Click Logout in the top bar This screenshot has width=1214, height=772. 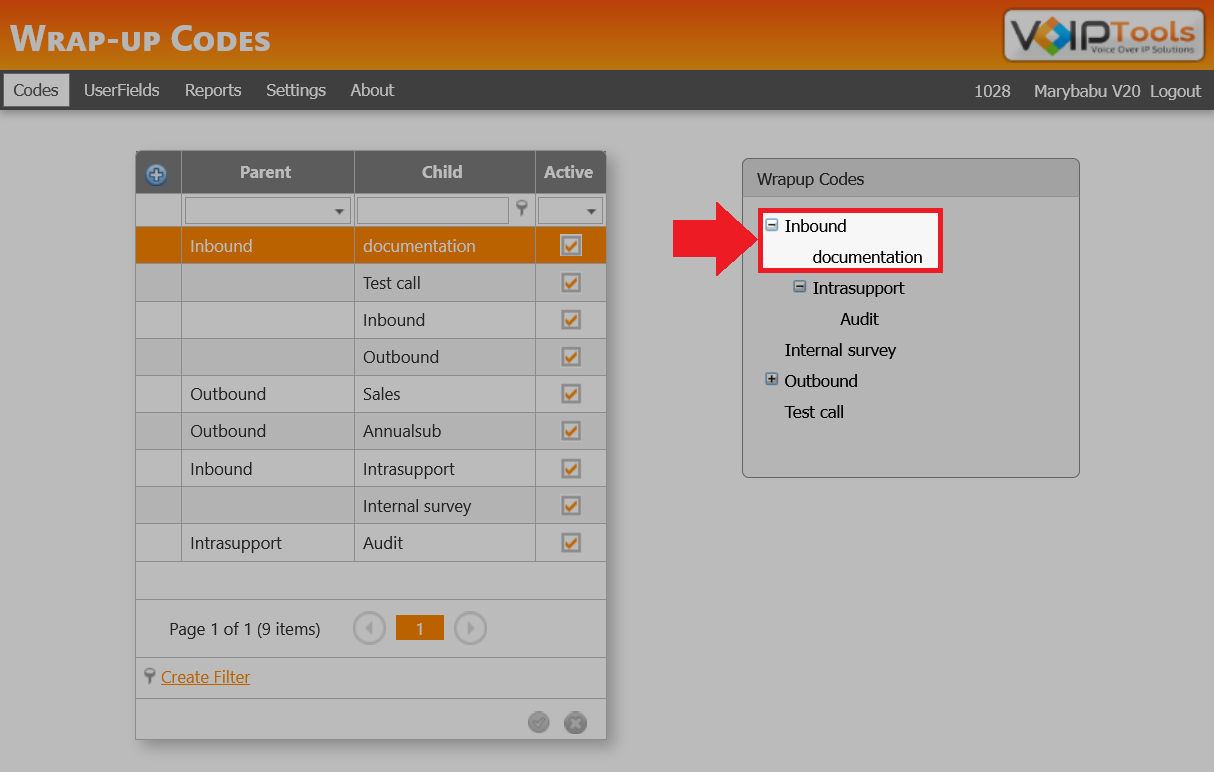pyautogui.click(x=1175, y=90)
